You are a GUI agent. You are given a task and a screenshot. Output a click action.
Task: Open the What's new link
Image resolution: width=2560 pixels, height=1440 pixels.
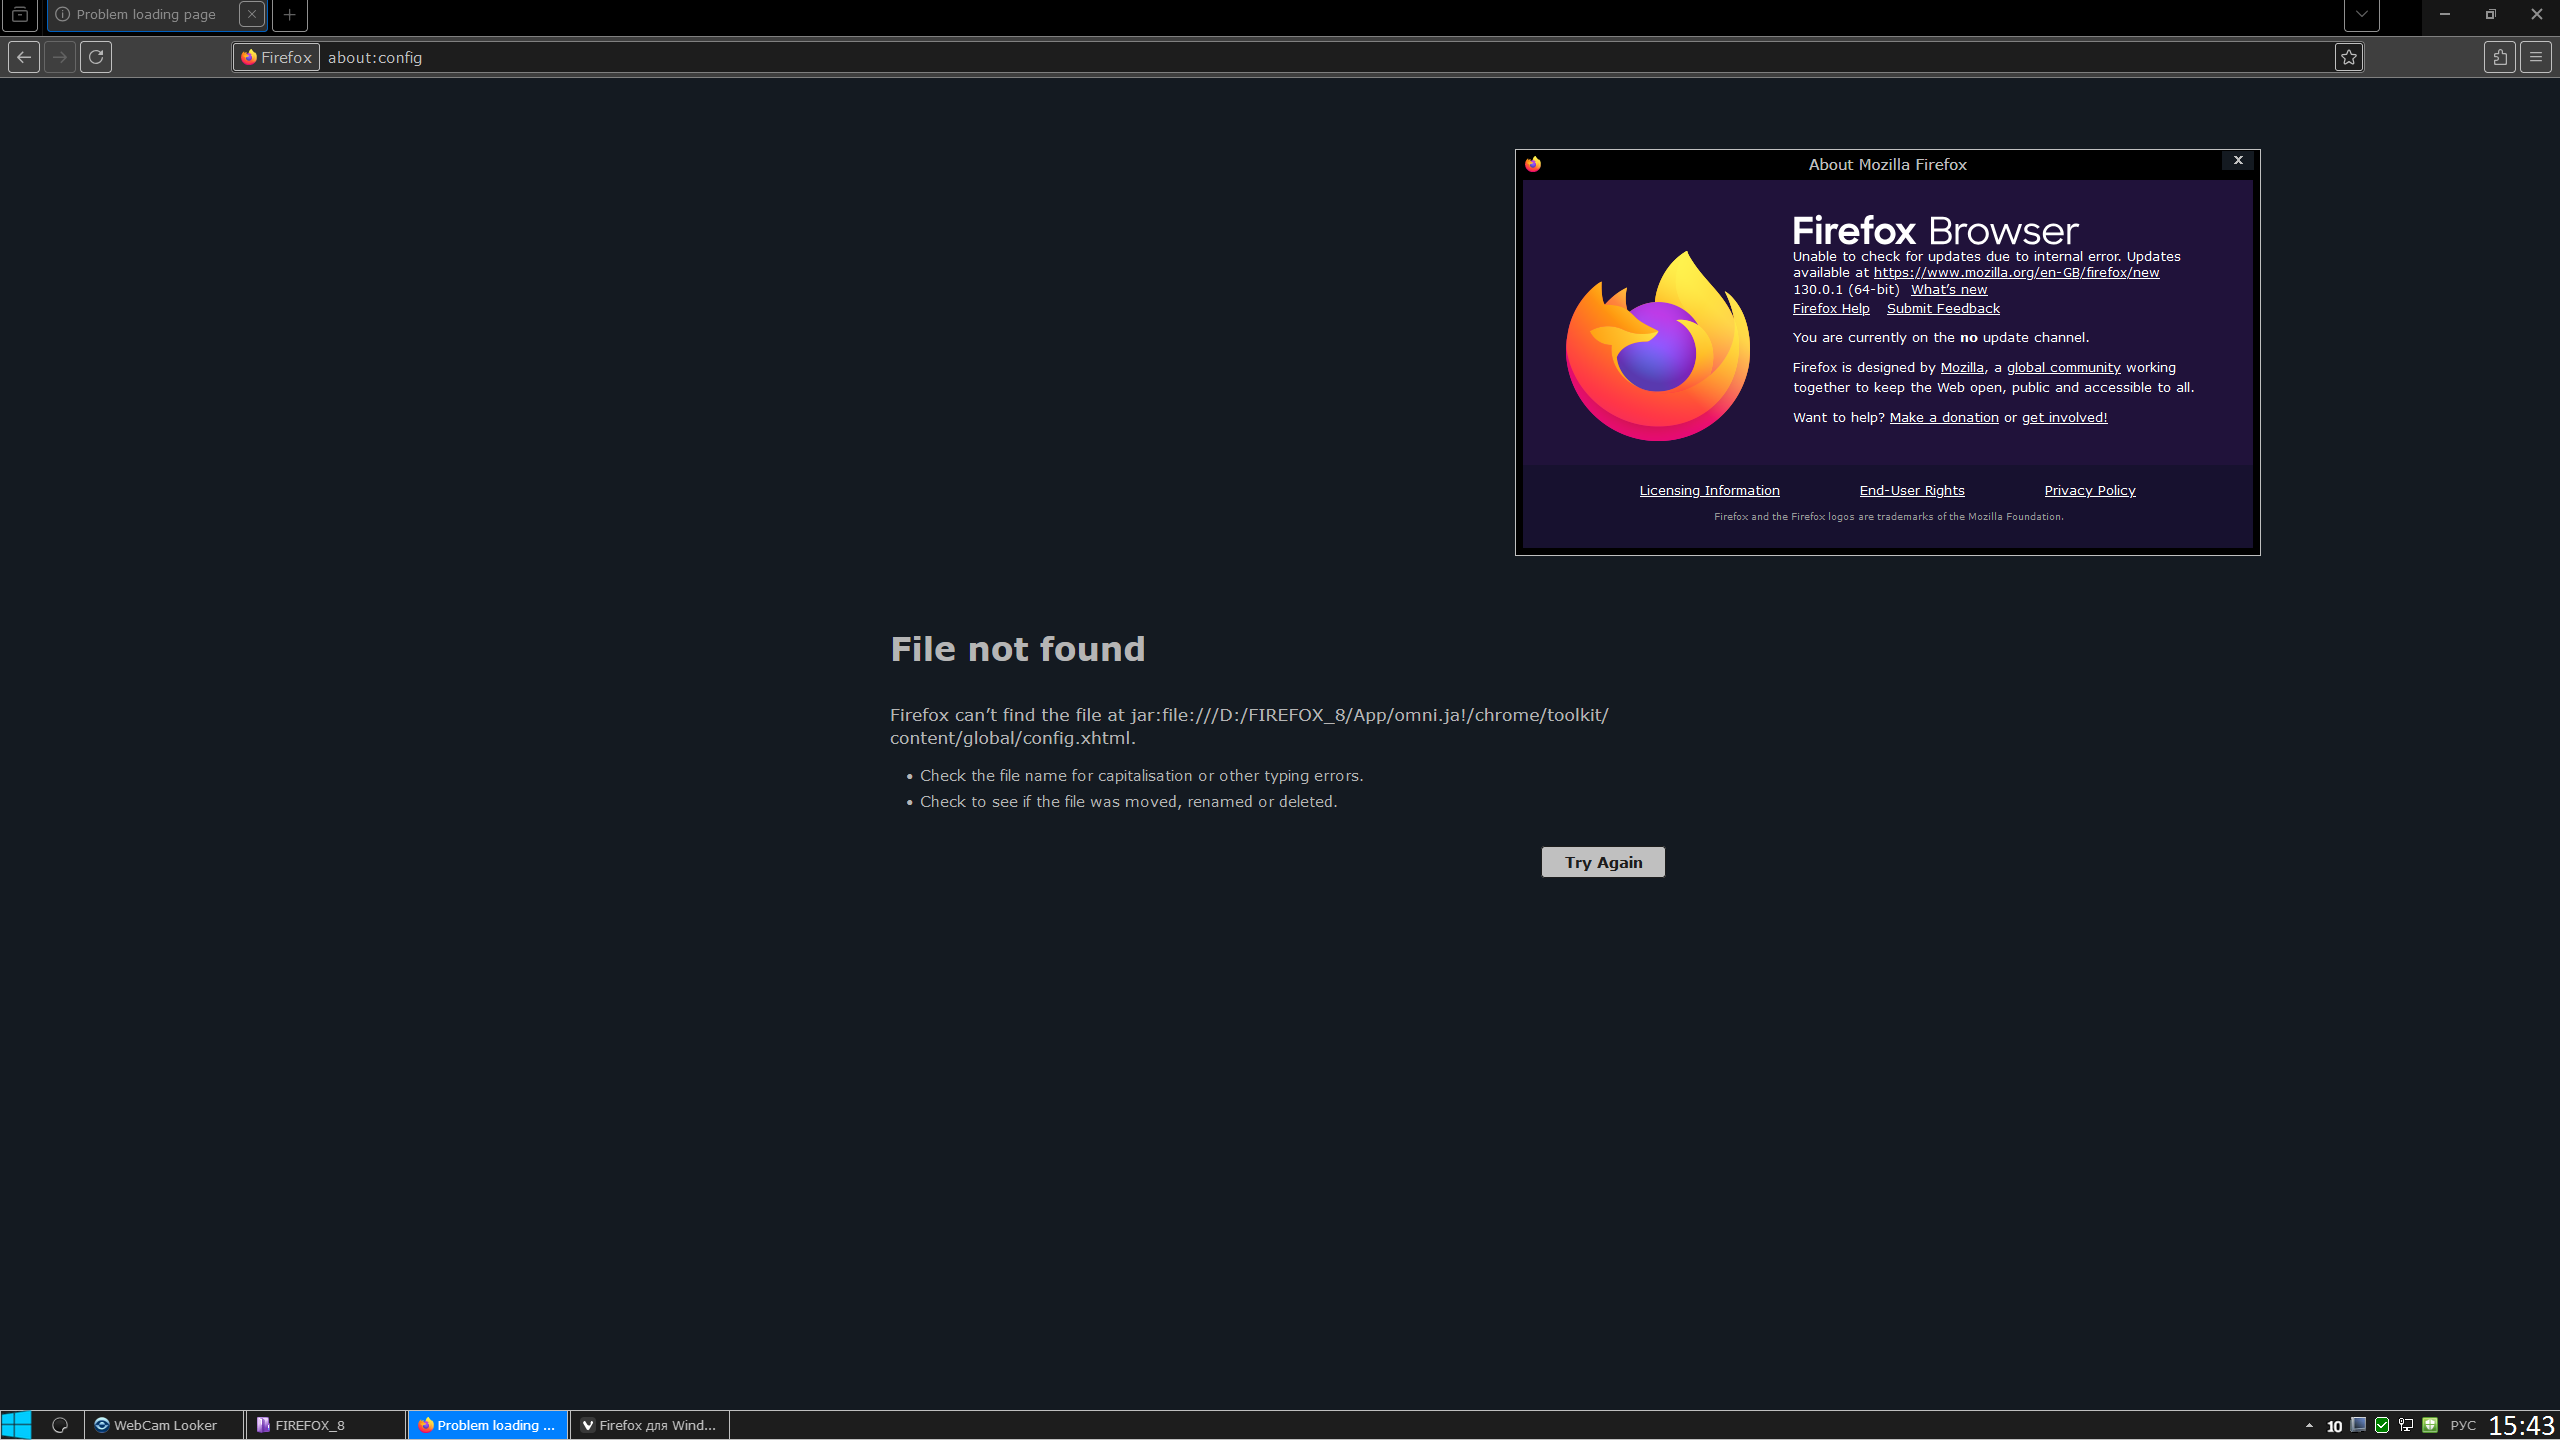click(x=1949, y=289)
